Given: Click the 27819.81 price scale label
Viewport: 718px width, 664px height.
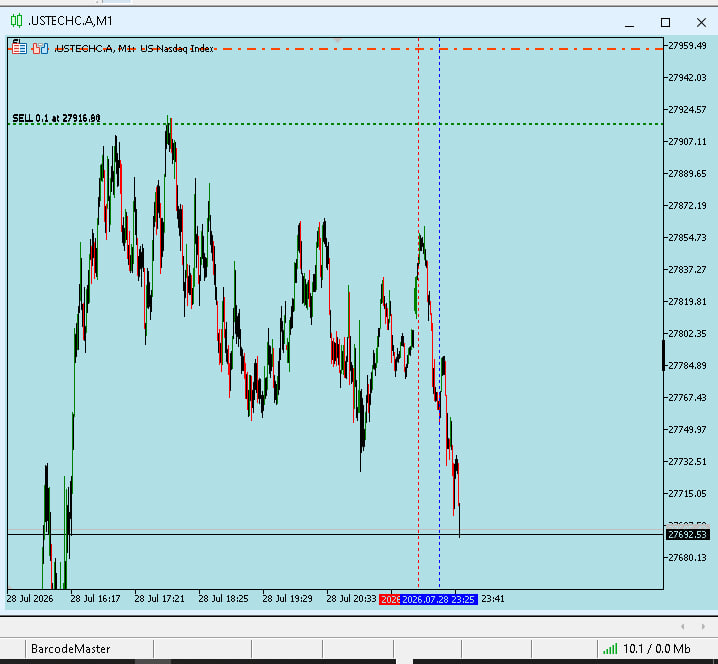Looking at the screenshot, I should click(687, 301).
